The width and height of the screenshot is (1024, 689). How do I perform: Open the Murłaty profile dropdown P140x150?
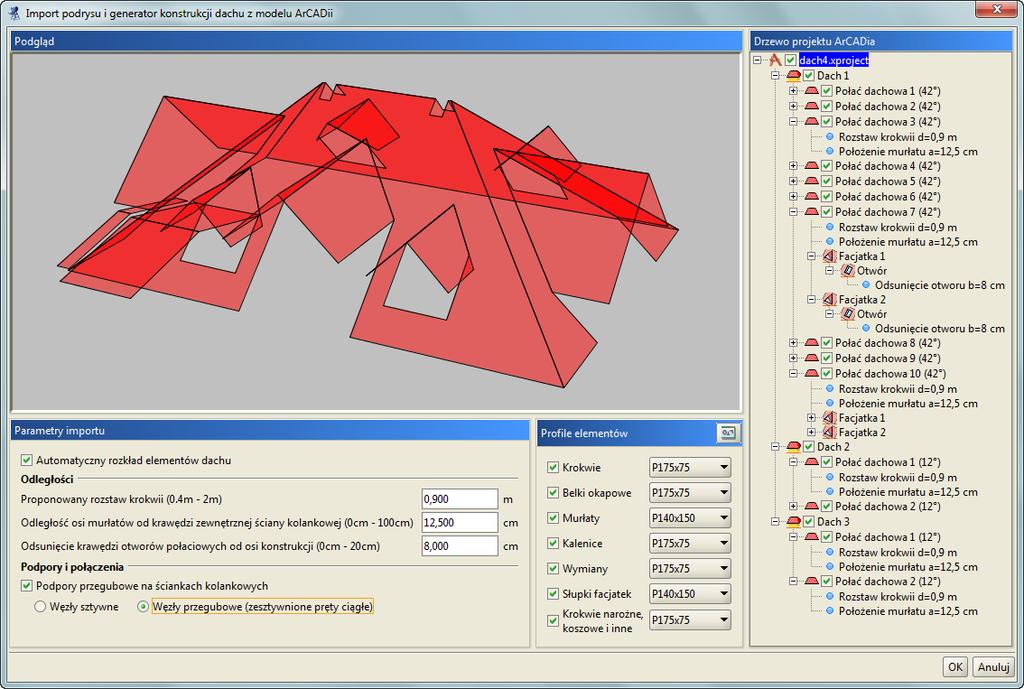pos(690,518)
